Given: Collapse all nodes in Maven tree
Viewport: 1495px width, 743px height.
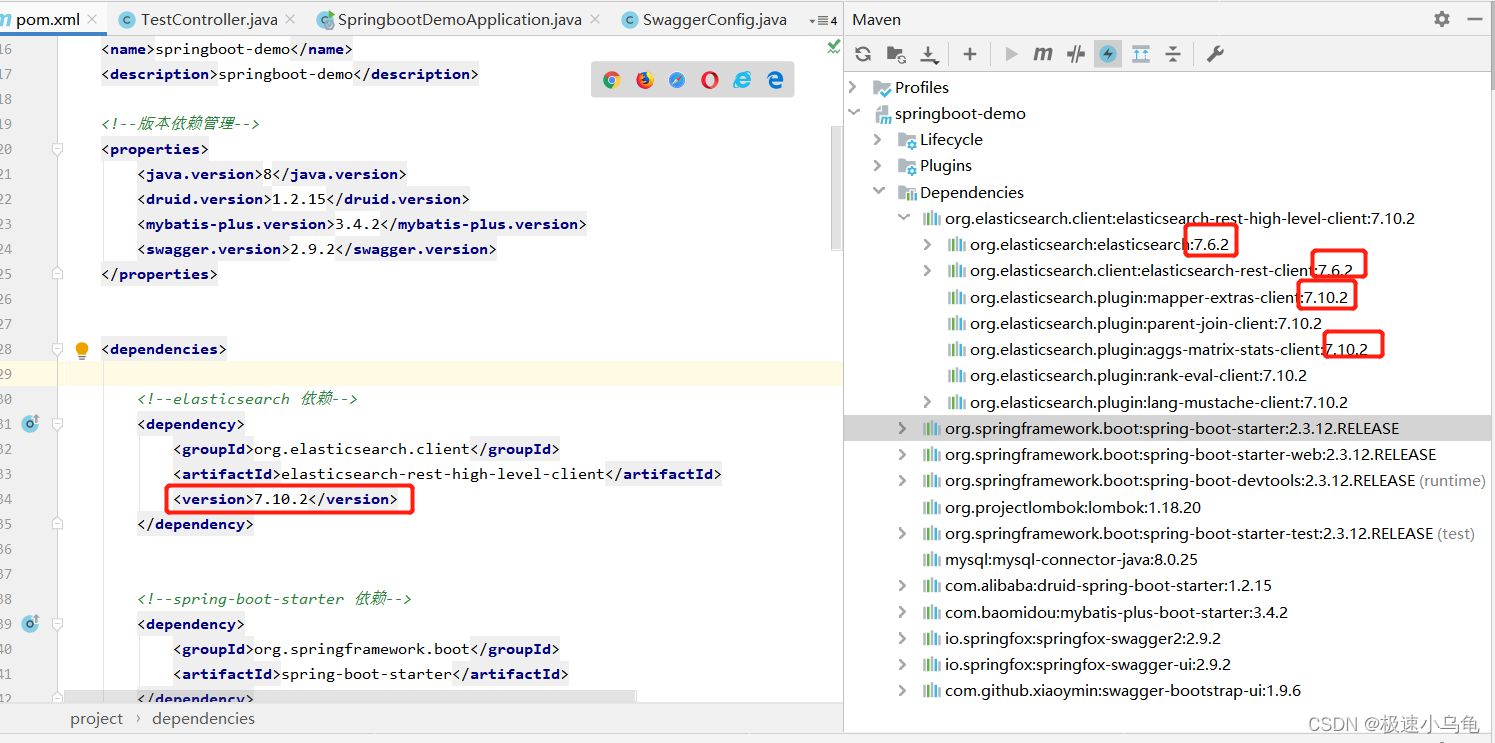Looking at the screenshot, I should pyautogui.click(x=1173, y=54).
